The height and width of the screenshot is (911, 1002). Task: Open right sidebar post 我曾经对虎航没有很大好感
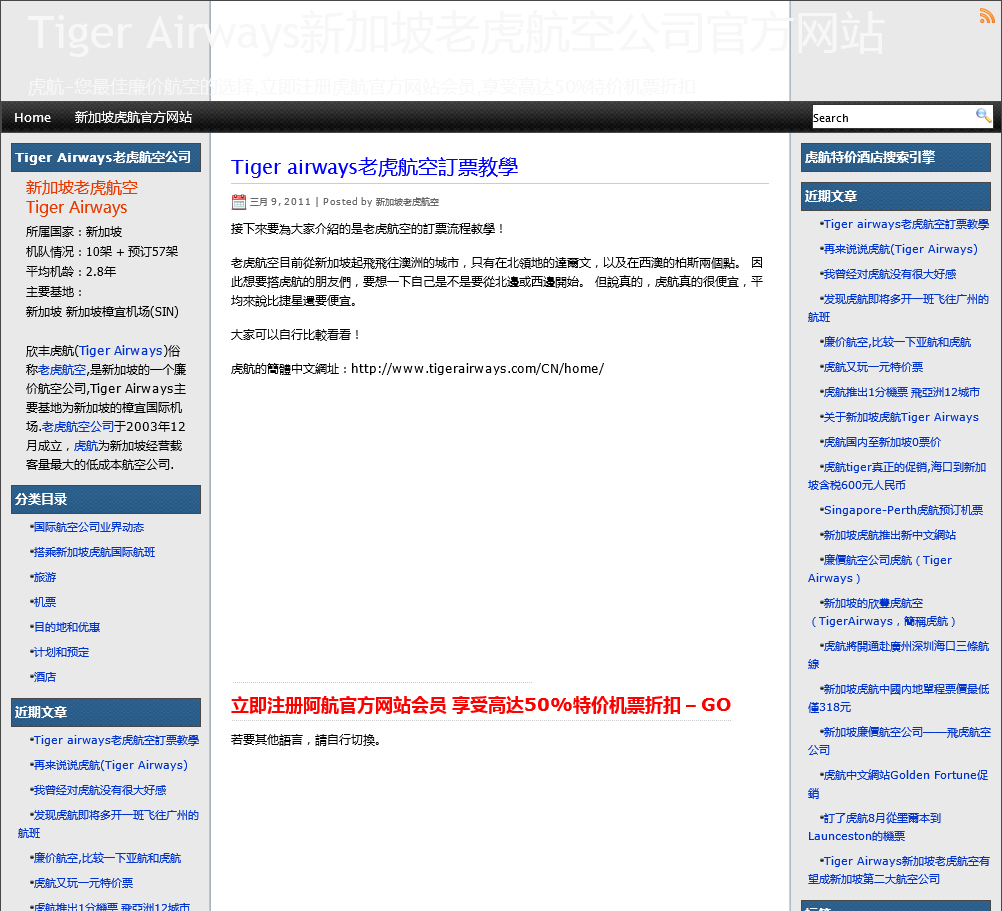click(x=890, y=274)
